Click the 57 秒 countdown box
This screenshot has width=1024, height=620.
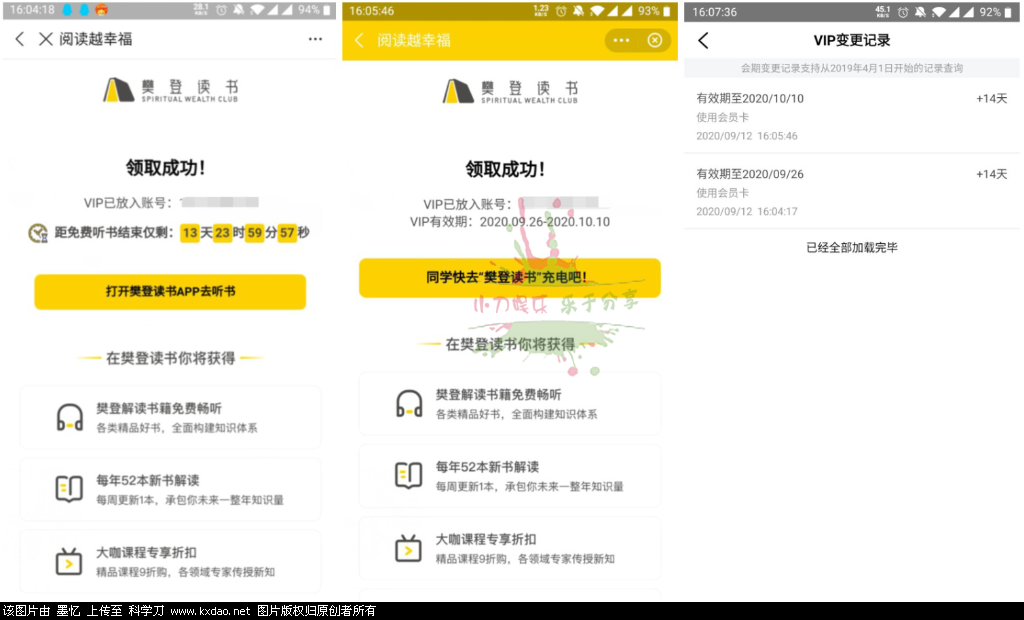tap(287, 233)
